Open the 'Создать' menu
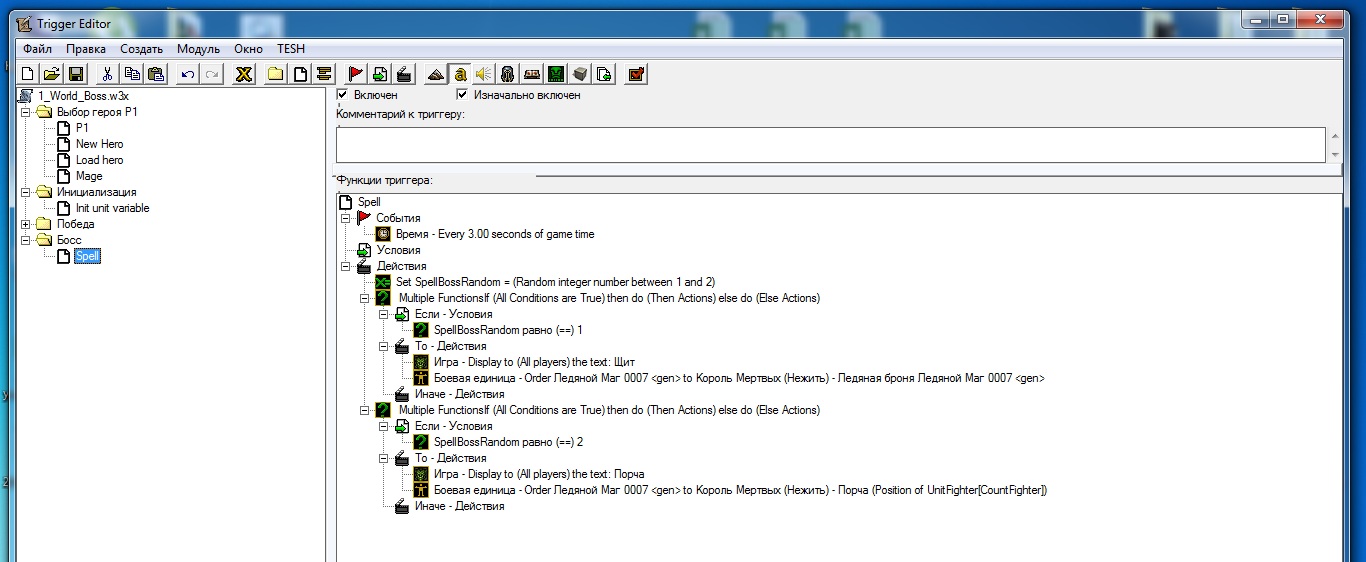Image resolution: width=1366 pixels, height=562 pixels. (141, 48)
